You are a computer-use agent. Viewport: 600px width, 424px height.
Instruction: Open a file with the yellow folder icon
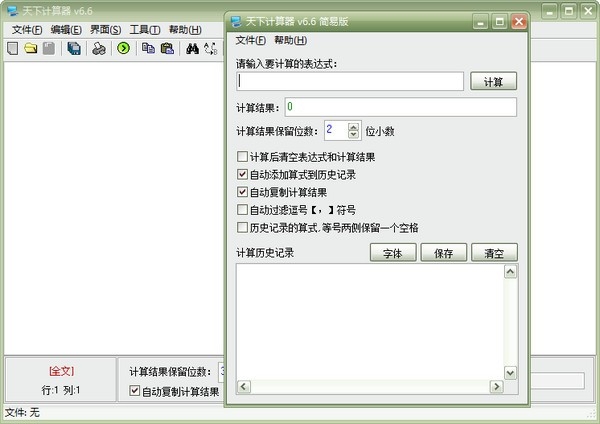click(x=31, y=49)
